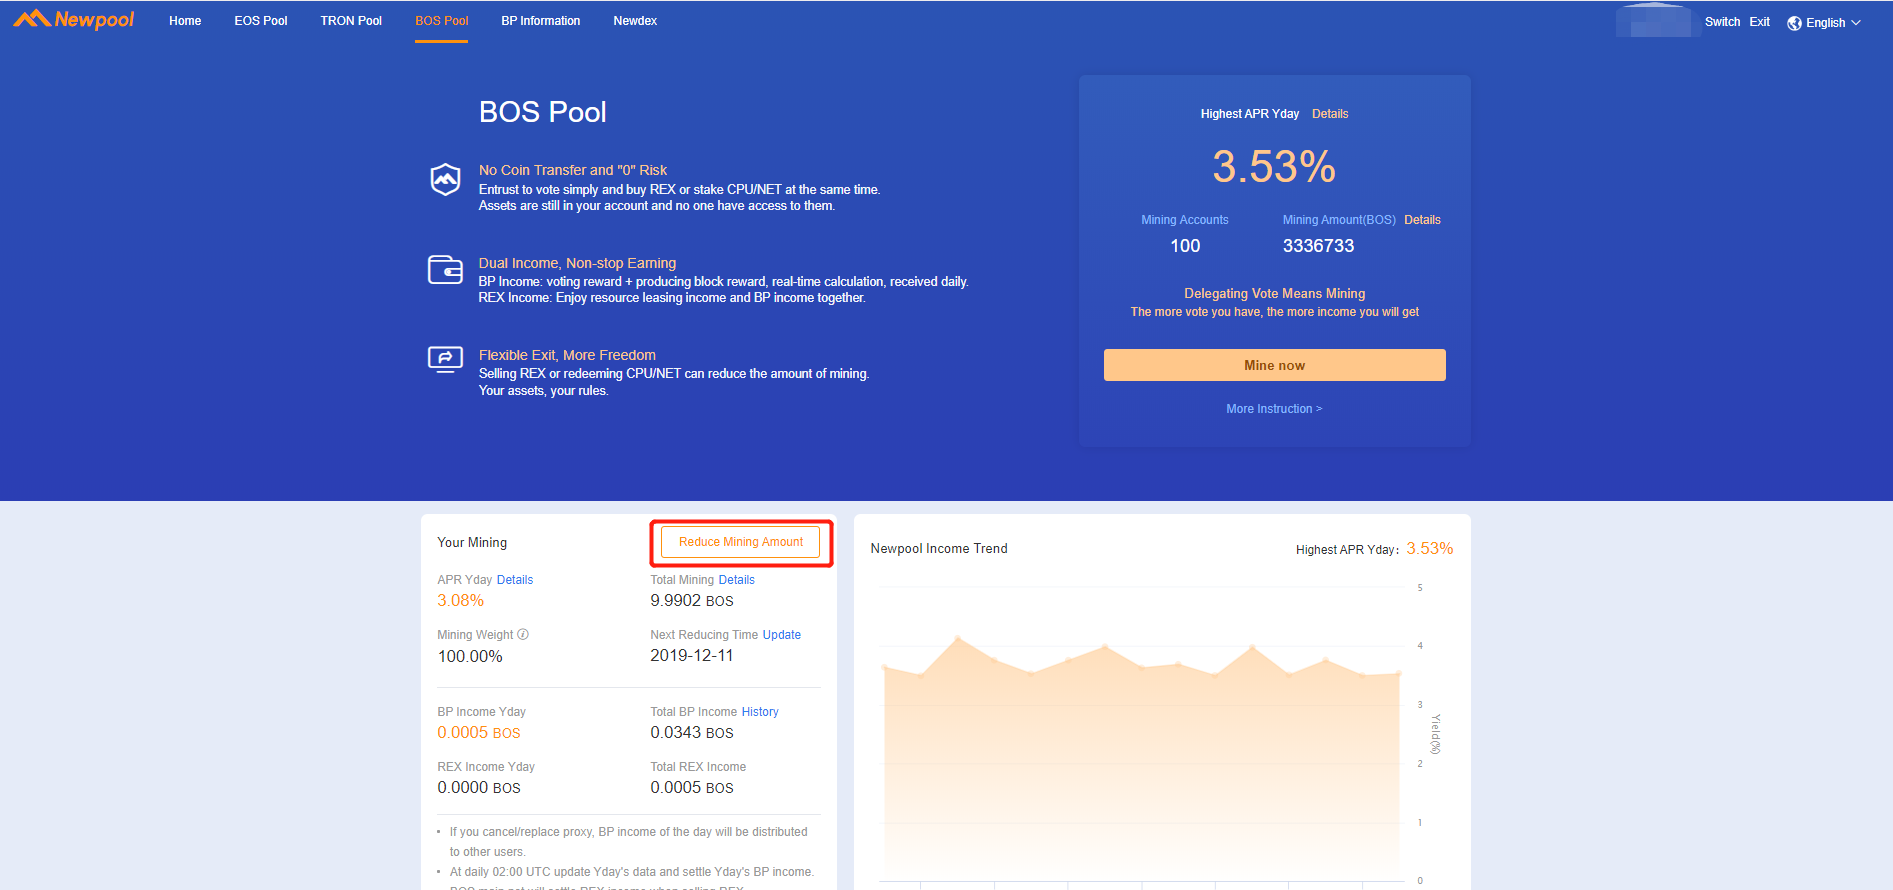Image resolution: width=1893 pixels, height=890 pixels.
Task: Click the highest peak on income trend chart
Action: click(958, 638)
